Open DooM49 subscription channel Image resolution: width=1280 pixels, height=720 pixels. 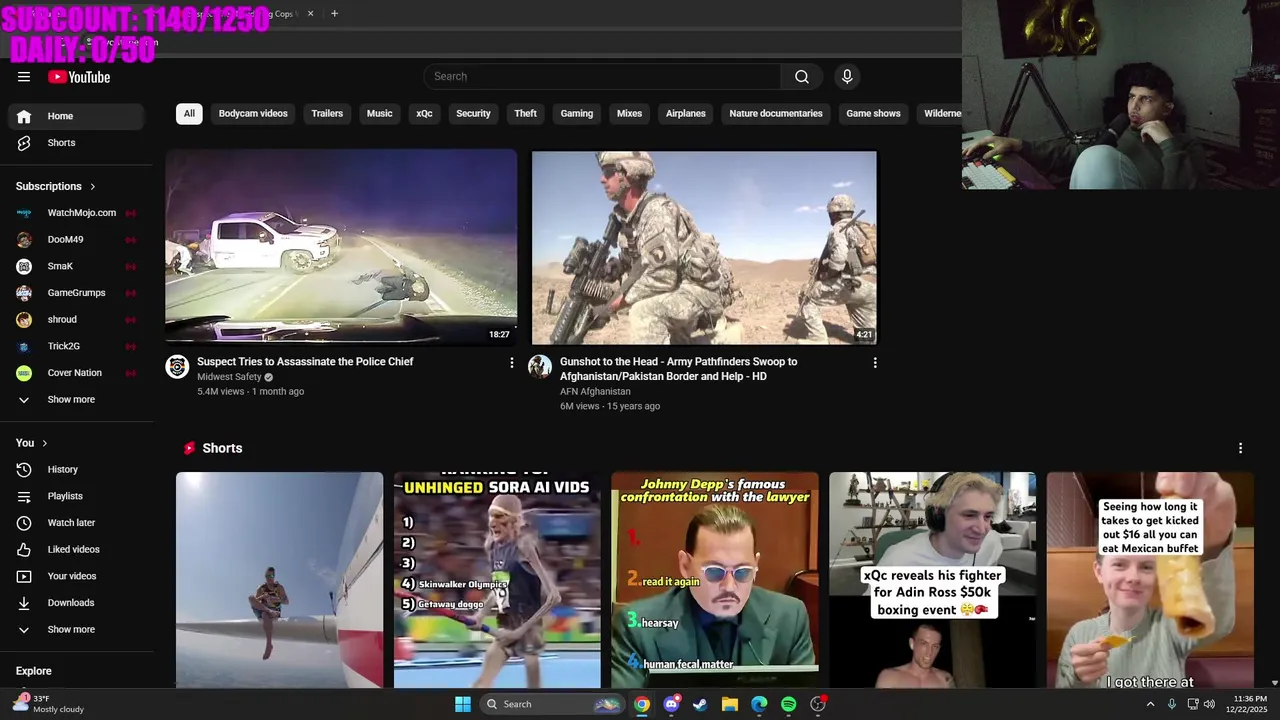pyautogui.click(x=76, y=240)
